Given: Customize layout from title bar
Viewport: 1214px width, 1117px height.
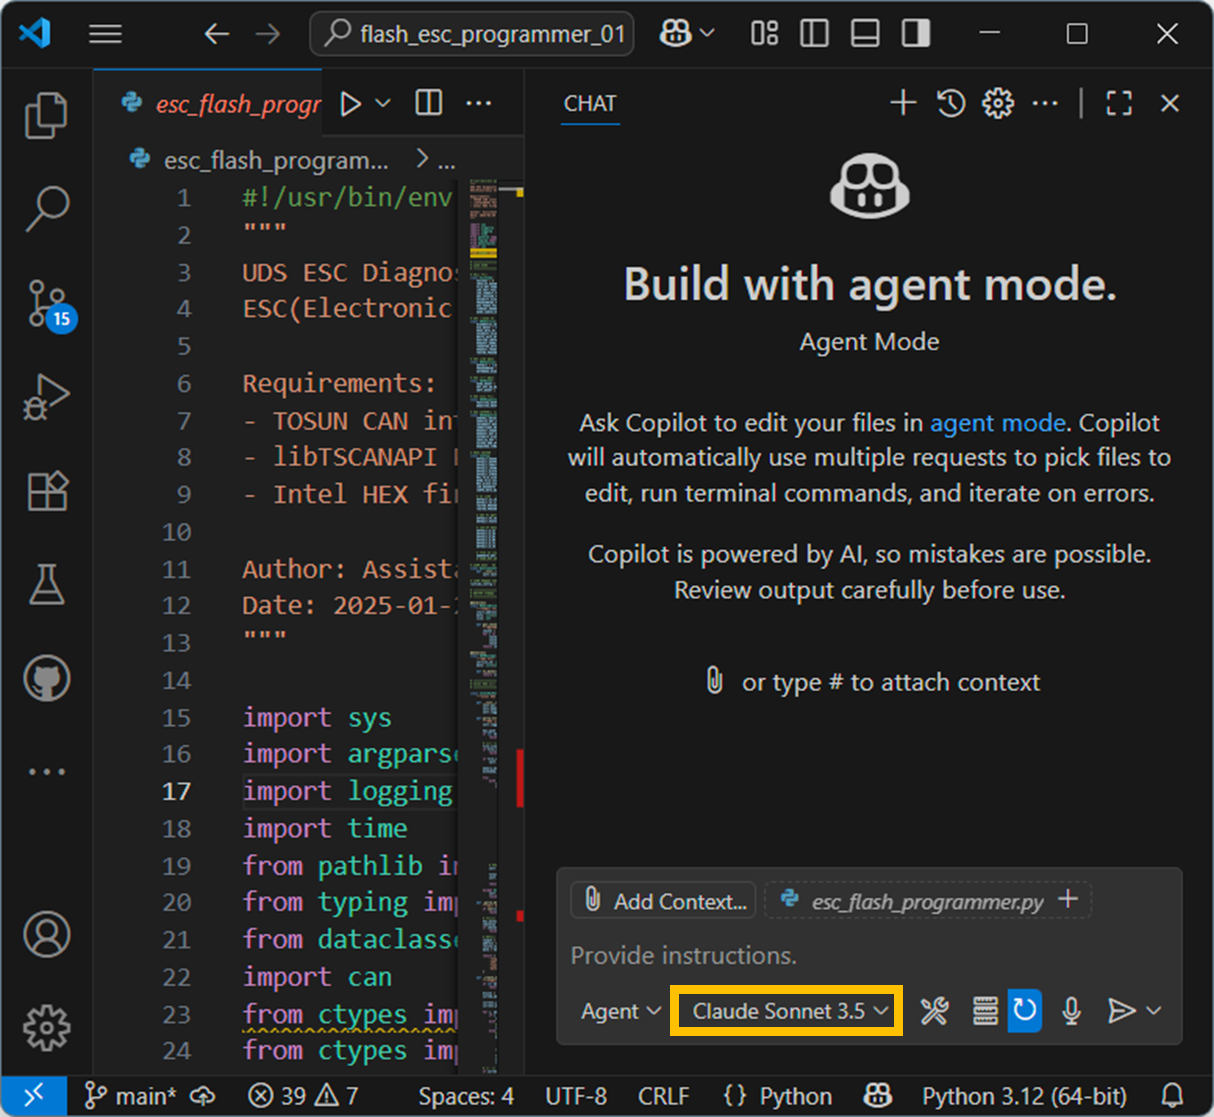Looking at the screenshot, I should point(765,34).
